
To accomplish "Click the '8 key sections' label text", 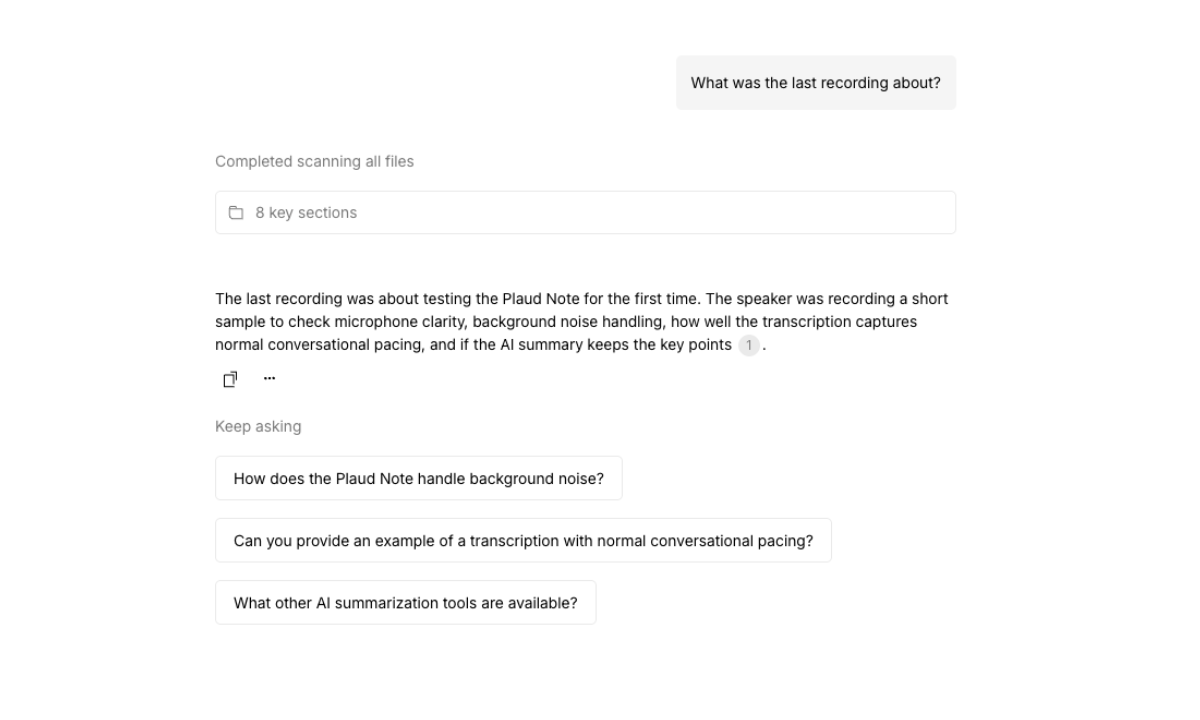I will (x=306, y=213).
